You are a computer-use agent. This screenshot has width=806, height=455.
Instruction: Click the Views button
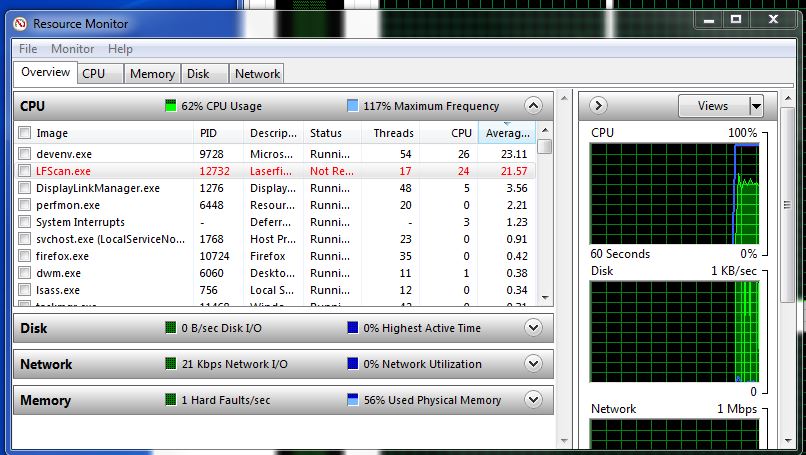714,106
